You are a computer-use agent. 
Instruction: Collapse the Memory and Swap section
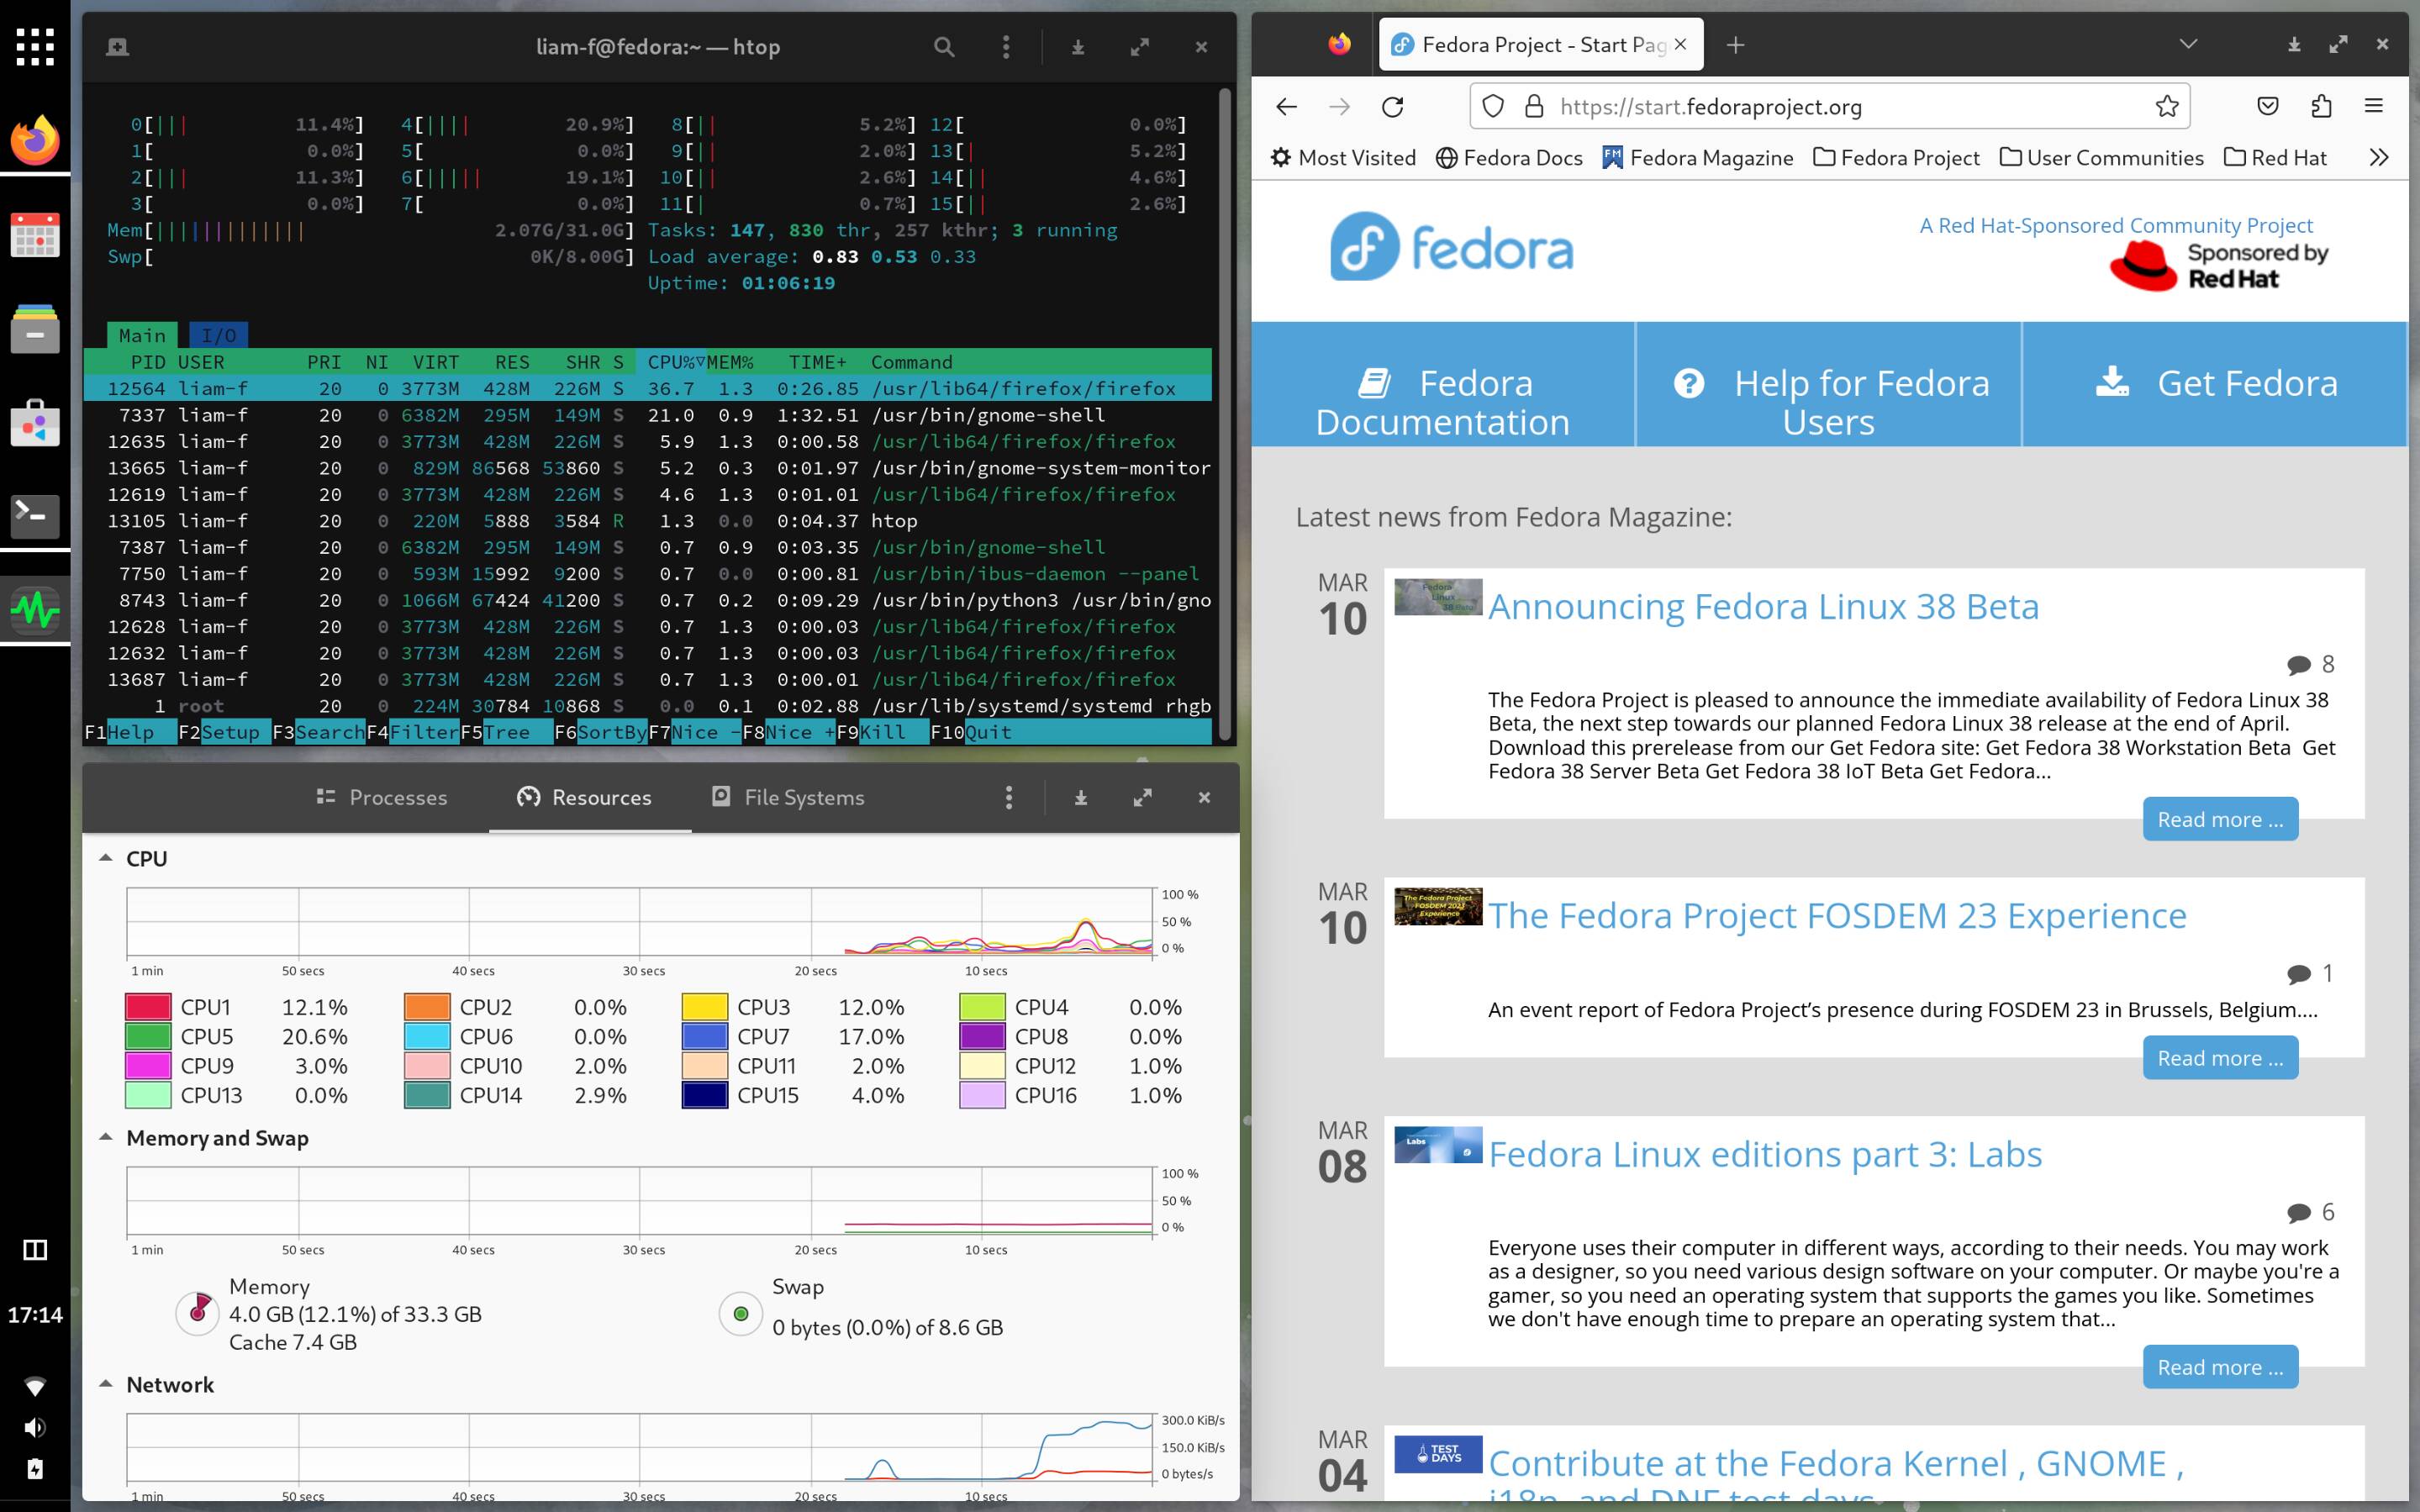106,1137
